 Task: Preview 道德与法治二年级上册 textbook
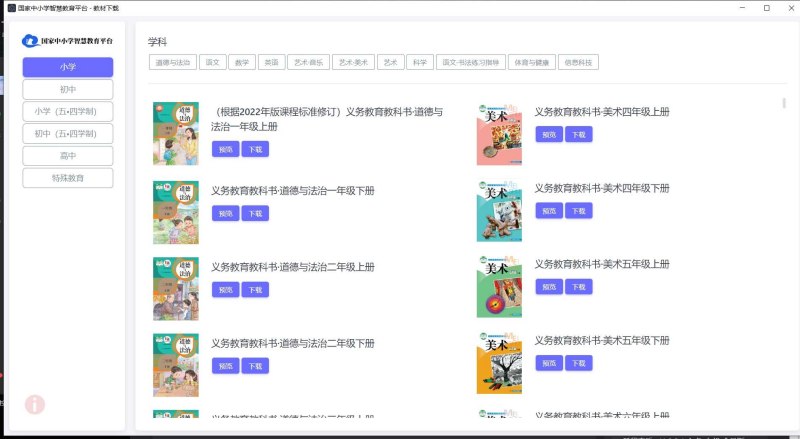click(x=226, y=289)
